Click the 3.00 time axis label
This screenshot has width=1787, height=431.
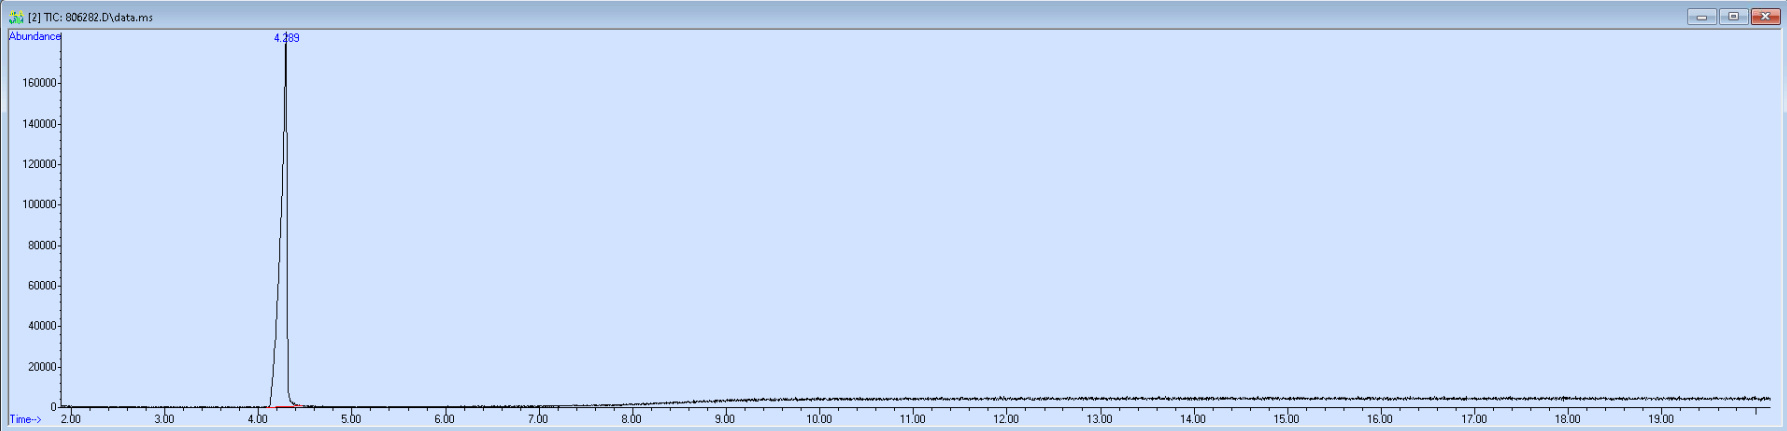pyautogui.click(x=164, y=419)
